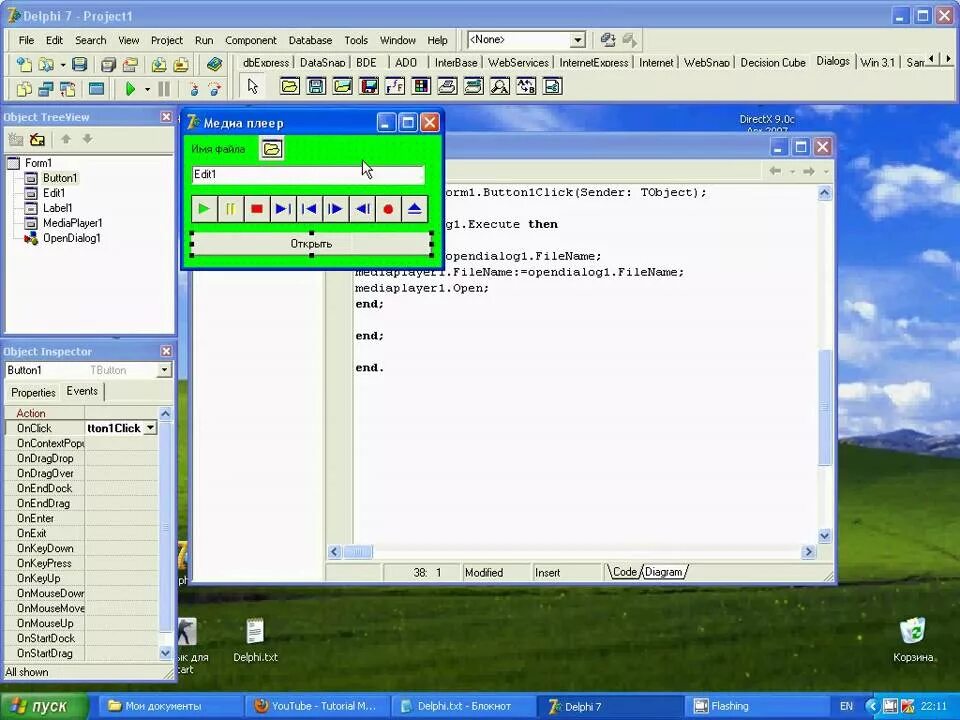Run the project with green arrow
The image size is (960, 720).
point(130,89)
